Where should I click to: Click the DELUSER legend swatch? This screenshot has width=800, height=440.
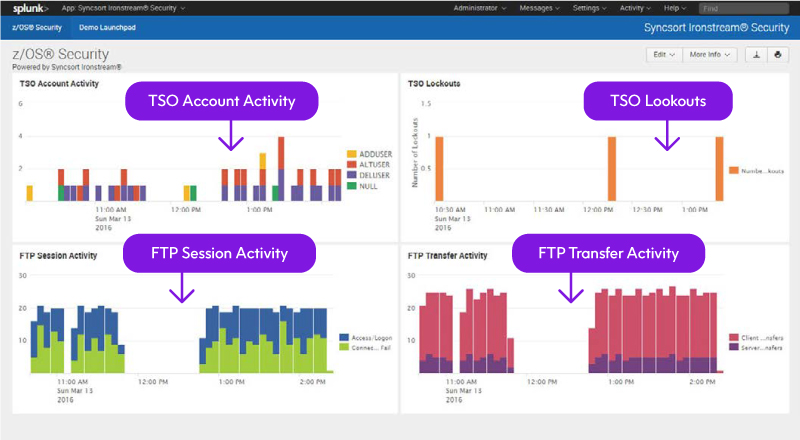point(352,175)
